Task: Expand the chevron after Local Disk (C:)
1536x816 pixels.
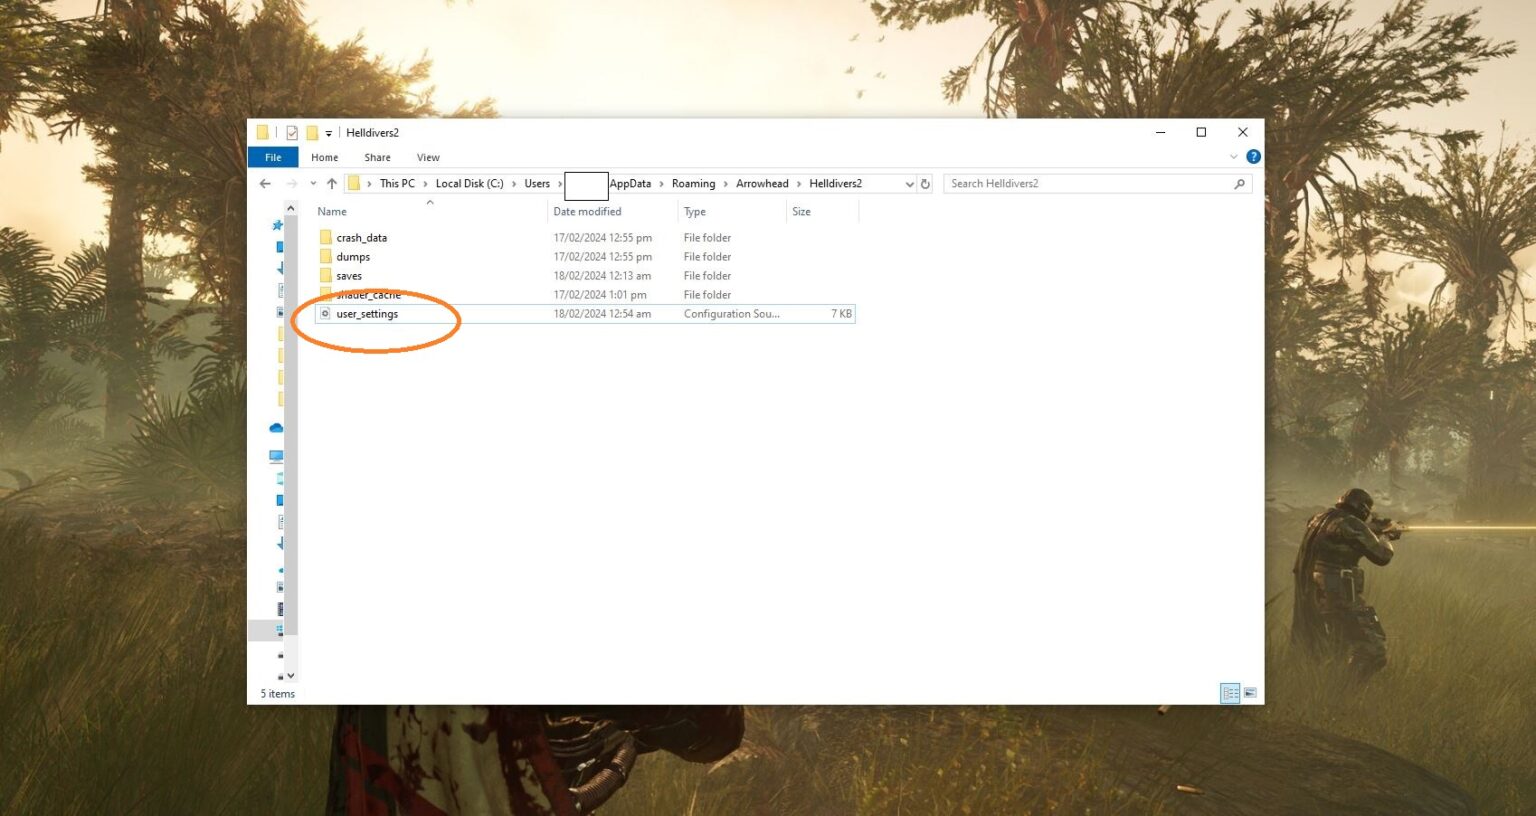Action: point(514,184)
